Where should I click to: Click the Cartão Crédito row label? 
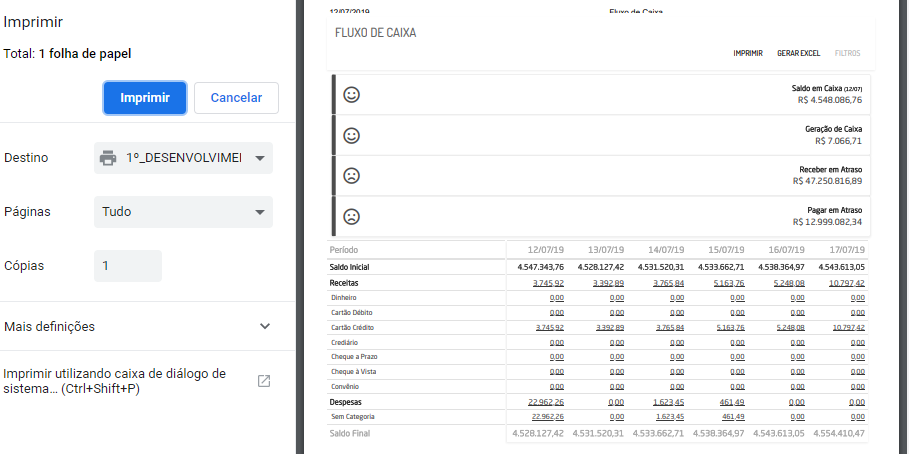coord(351,327)
